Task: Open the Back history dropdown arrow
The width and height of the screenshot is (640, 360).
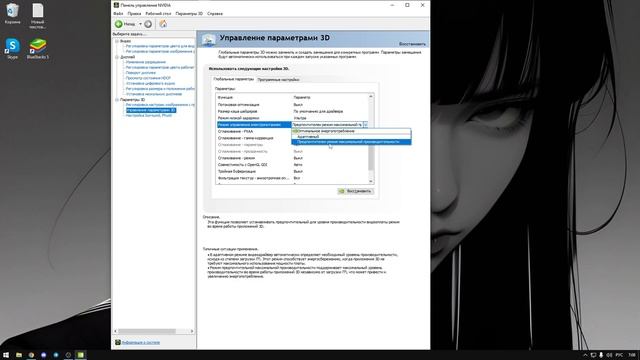Action: pos(140,24)
